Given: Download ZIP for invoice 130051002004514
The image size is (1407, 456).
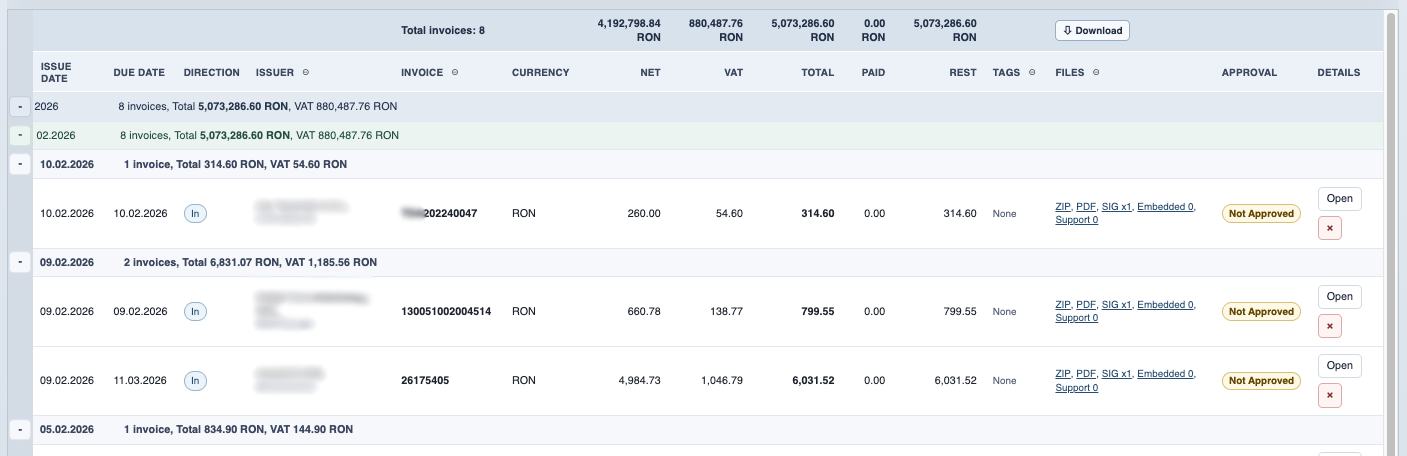Looking at the screenshot, I should [1062, 305].
